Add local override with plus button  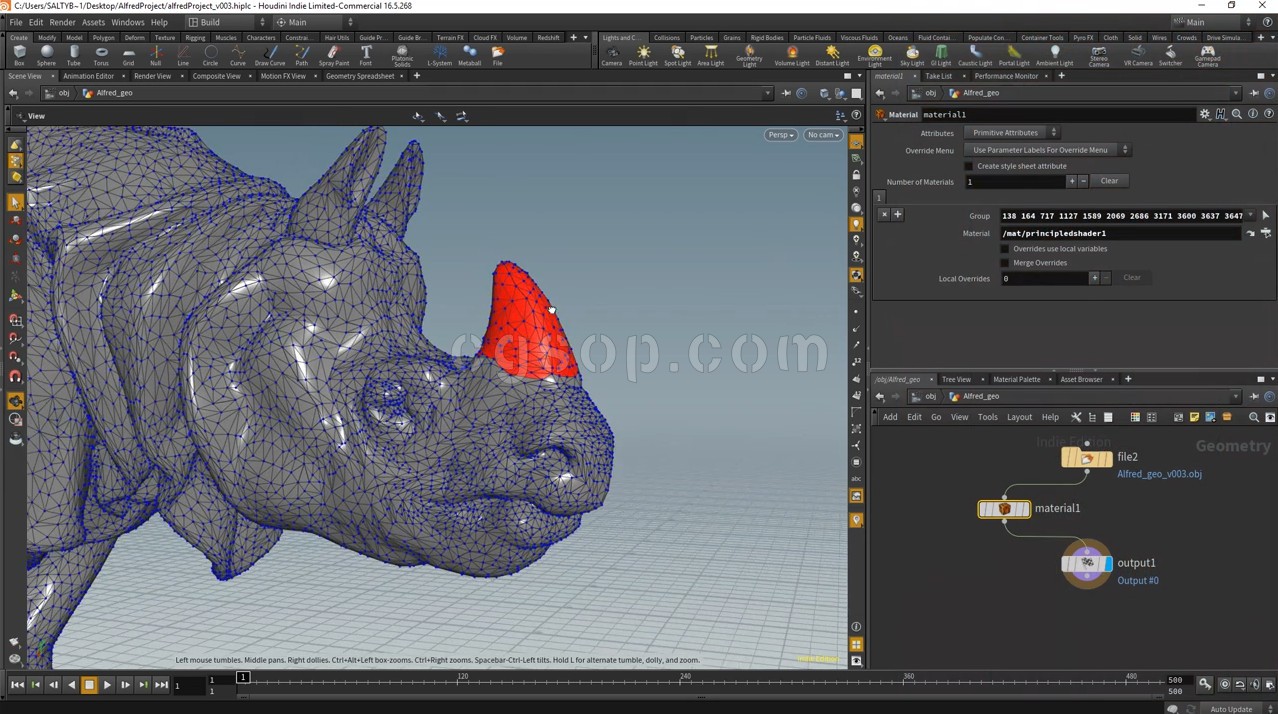[x=1094, y=278]
